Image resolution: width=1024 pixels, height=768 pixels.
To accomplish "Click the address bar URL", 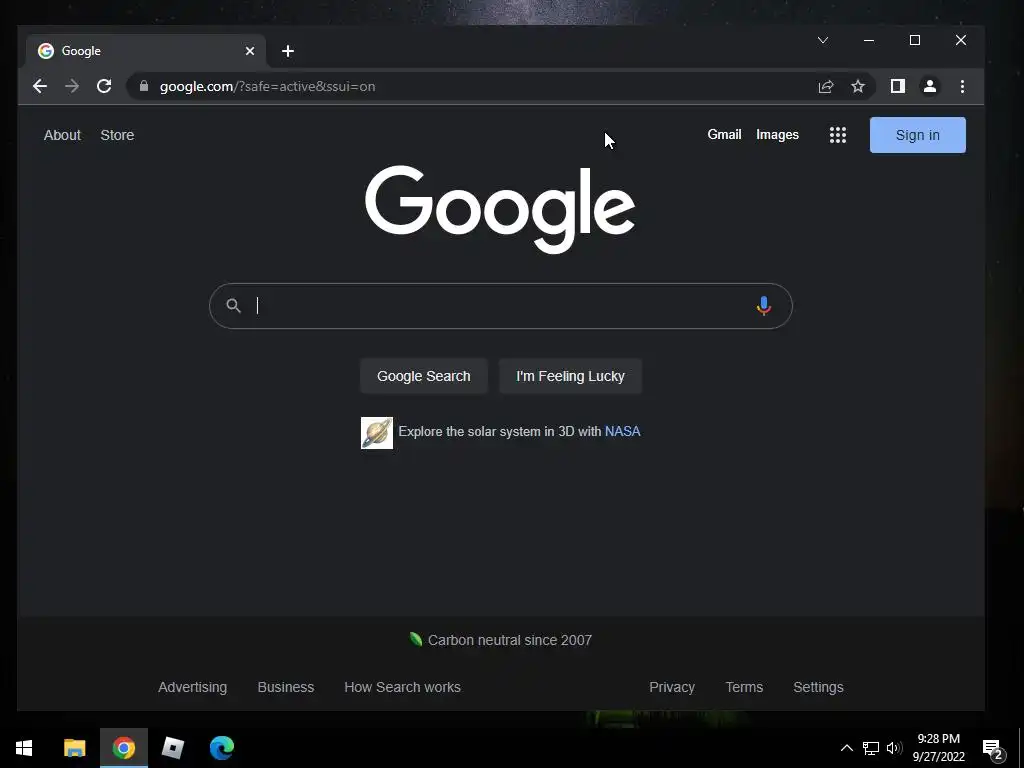I will point(267,86).
